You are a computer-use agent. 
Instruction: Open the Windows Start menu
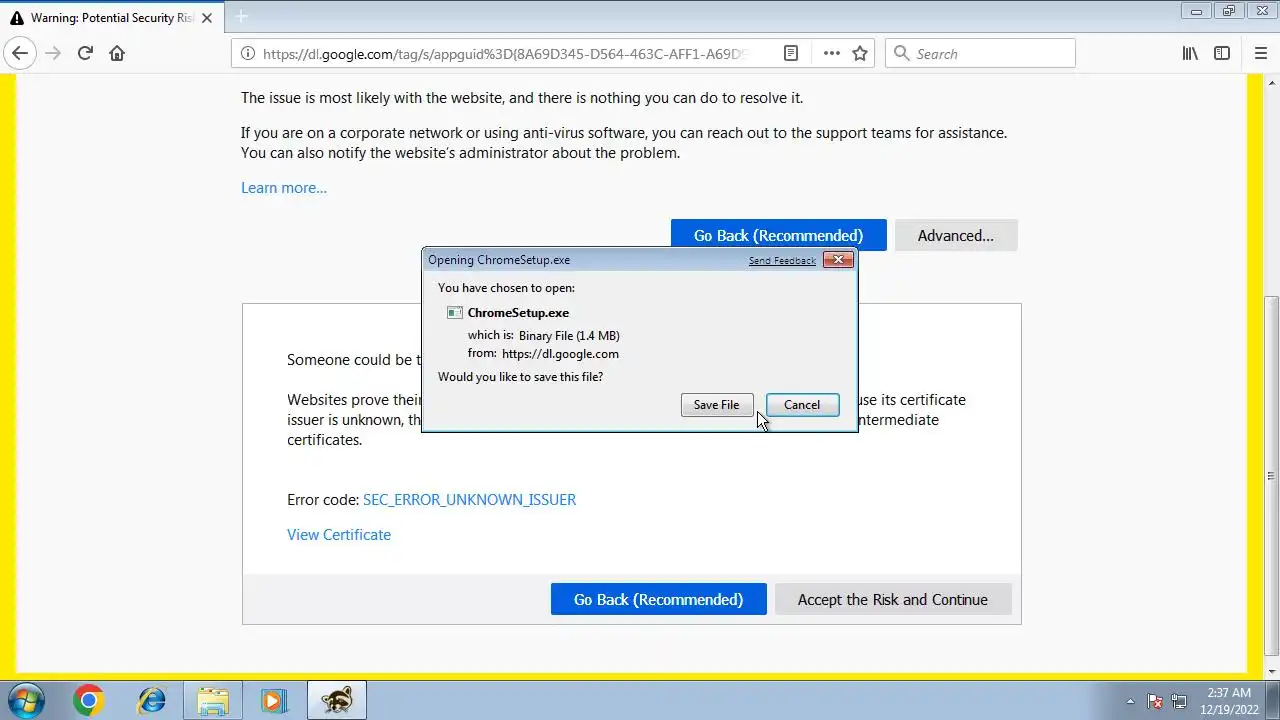point(27,700)
